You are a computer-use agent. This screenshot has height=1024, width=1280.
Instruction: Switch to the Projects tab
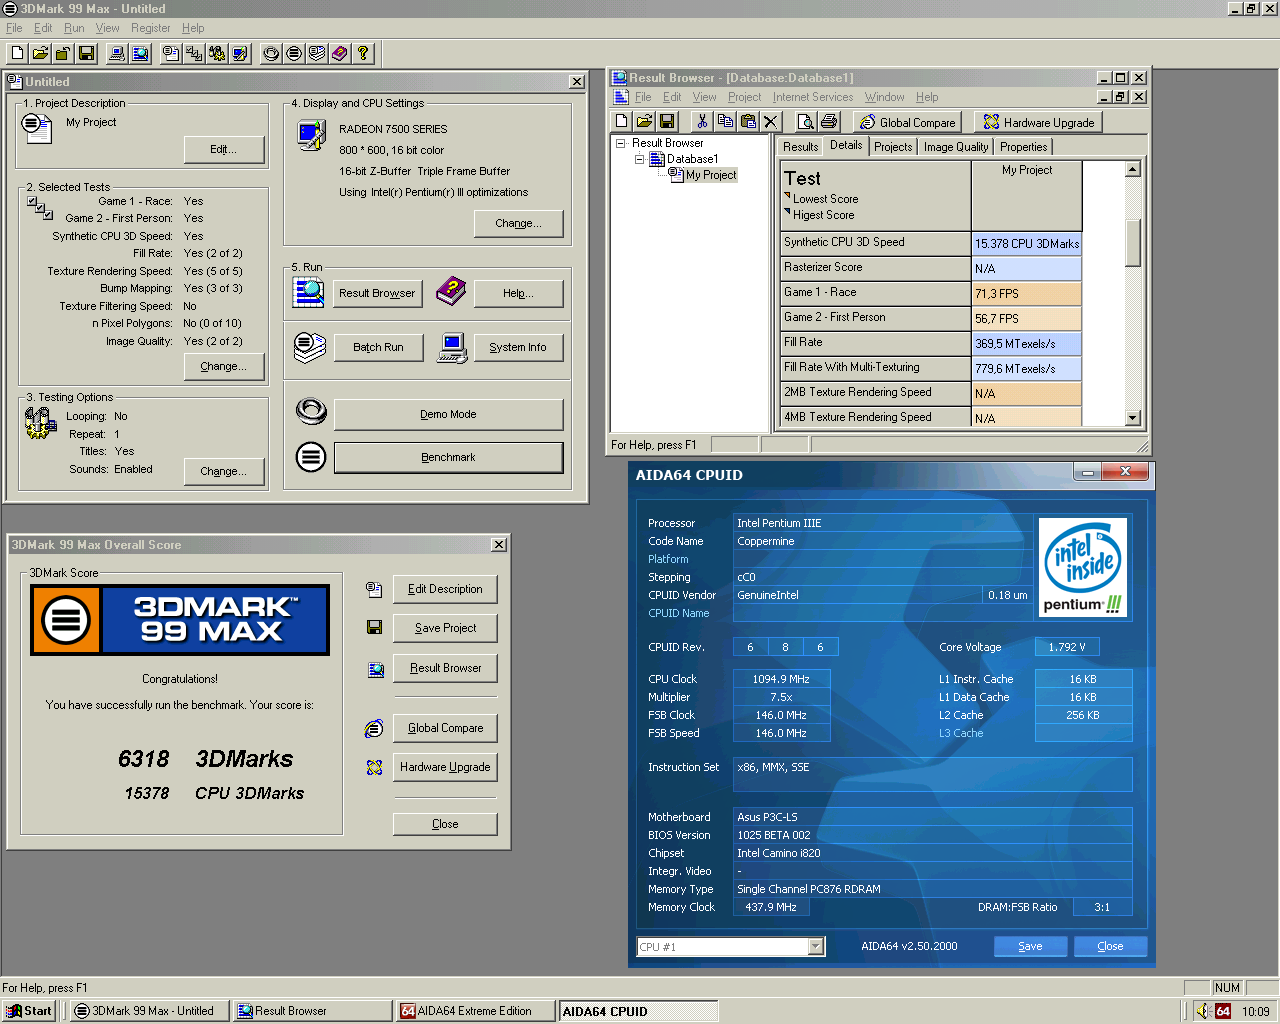point(893,147)
